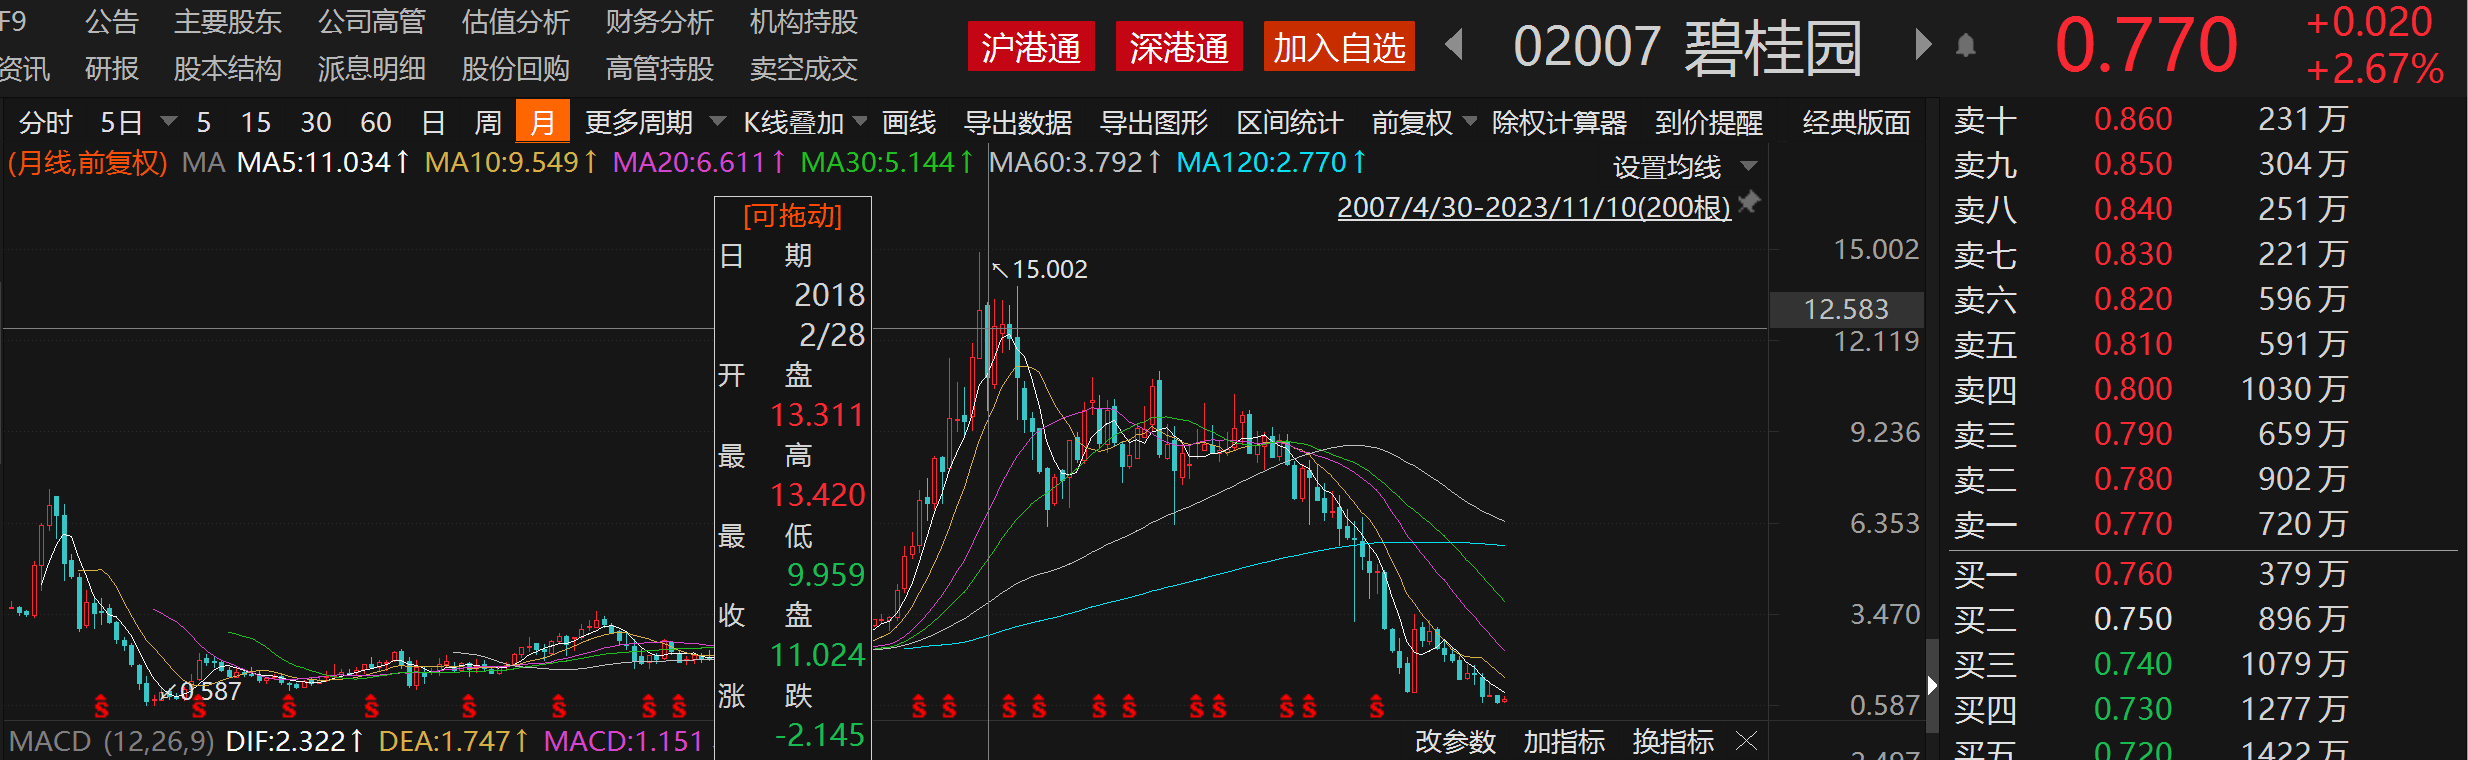
Task: Click 导出图形 export chart
Action: pyautogui.click(x=1154, y=123)
